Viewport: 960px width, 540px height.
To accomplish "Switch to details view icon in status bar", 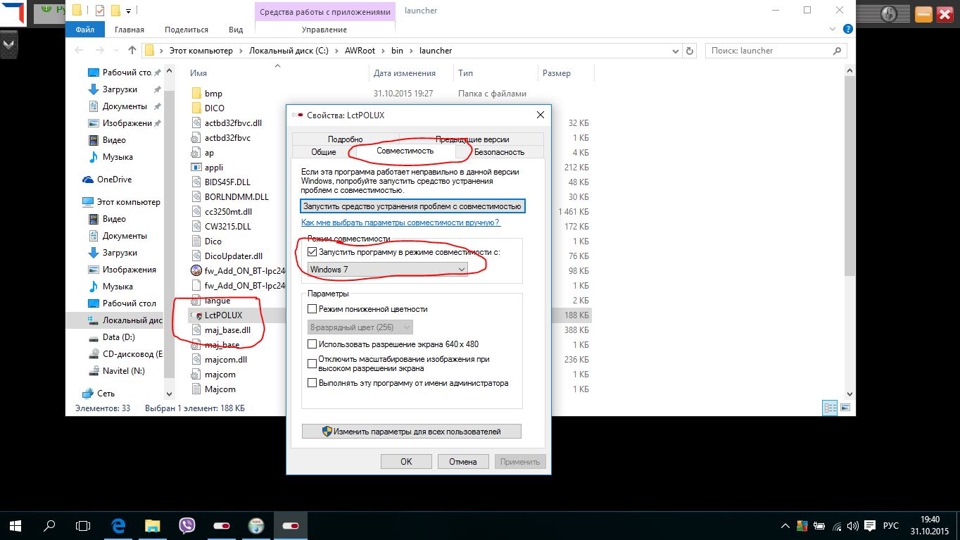I will coord(830,408).
